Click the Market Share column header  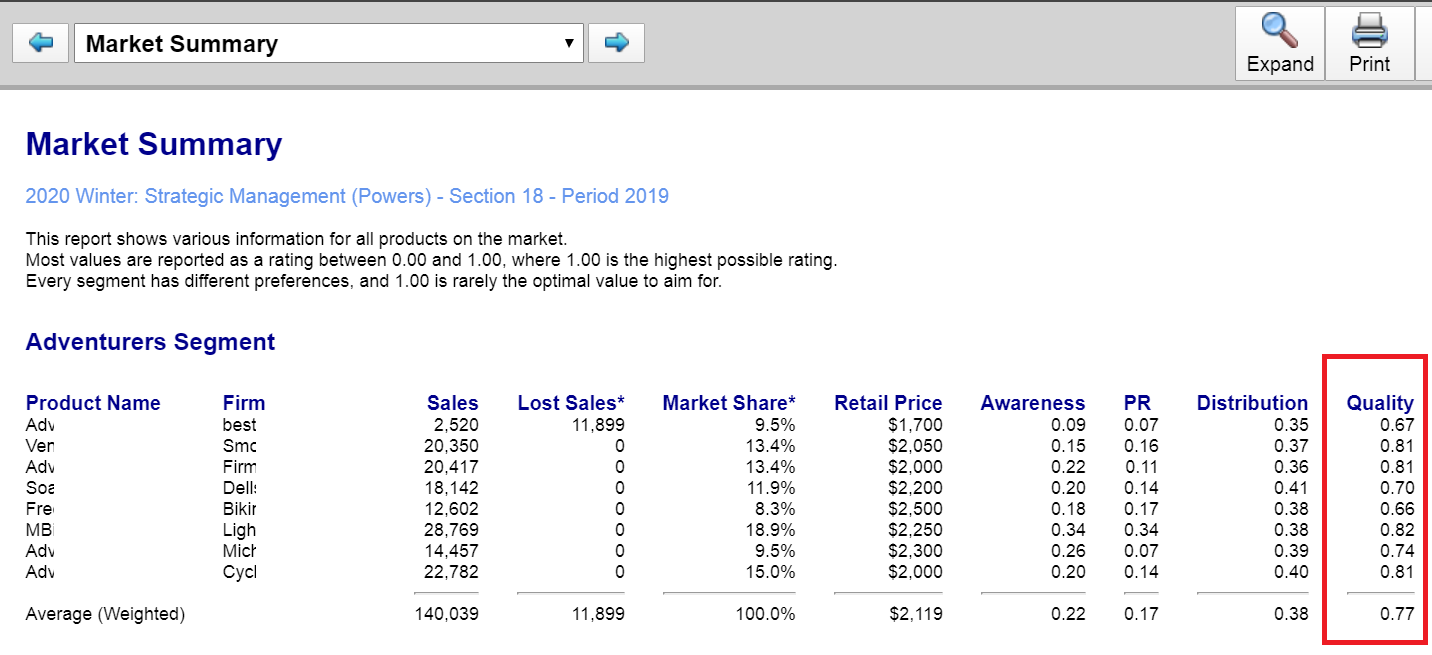(x=728, y=402)
